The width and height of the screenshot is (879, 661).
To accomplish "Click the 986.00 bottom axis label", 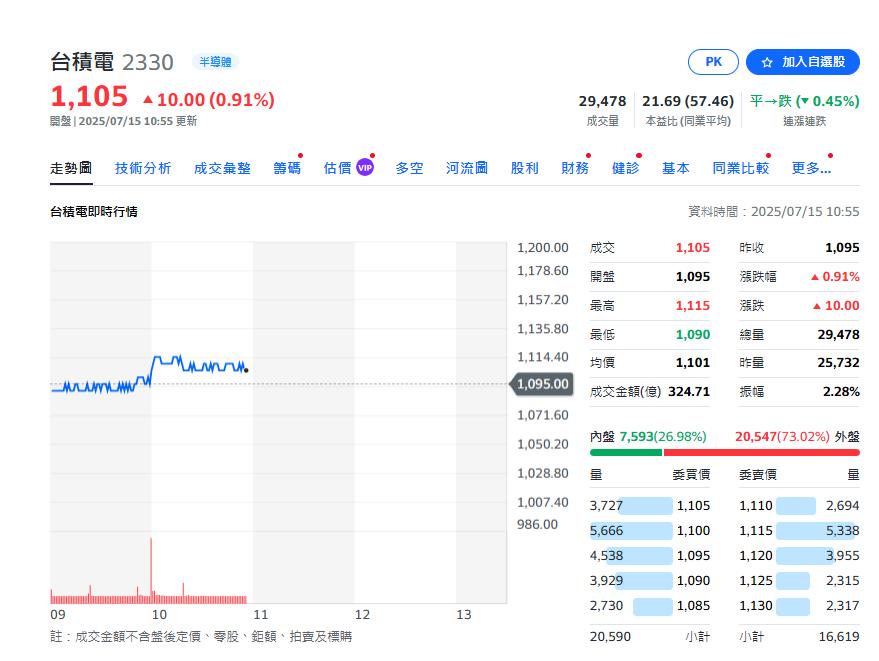I will [537, 524].
